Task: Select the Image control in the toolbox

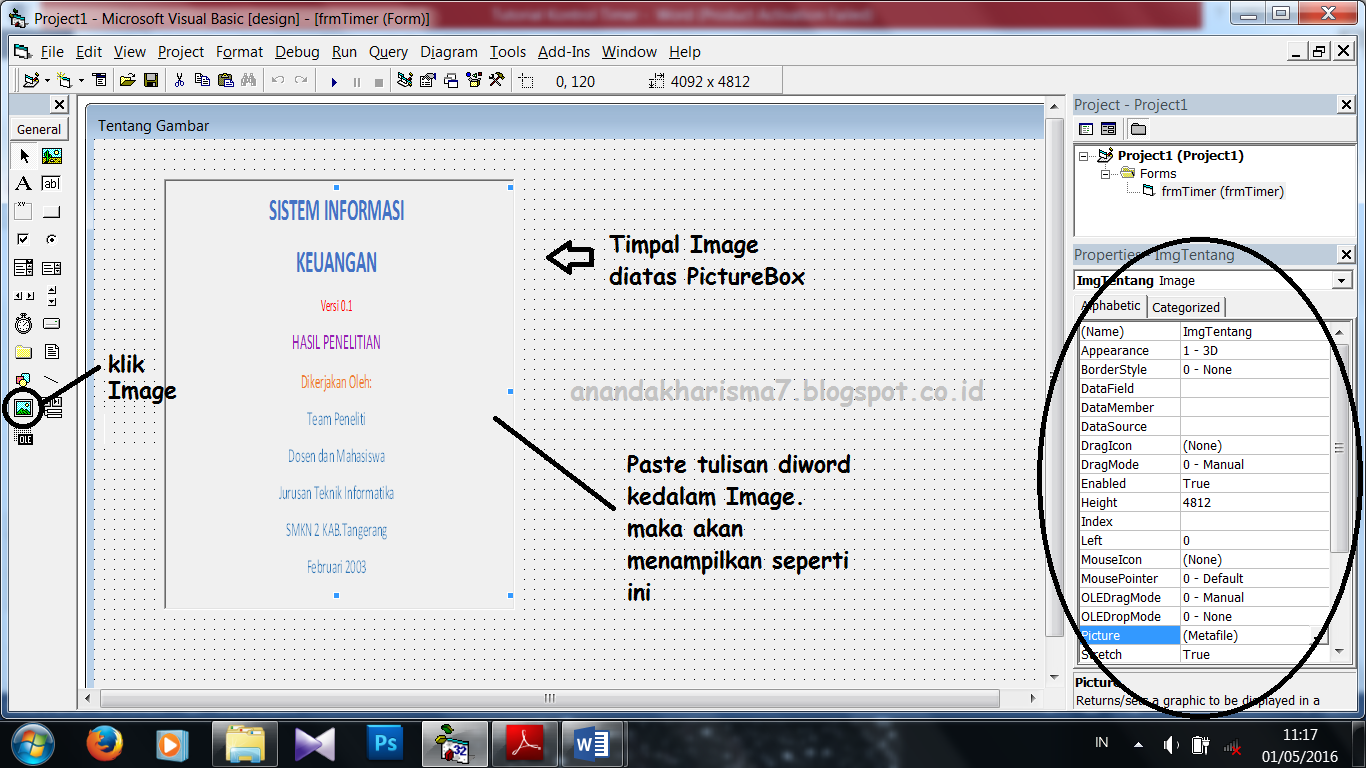Action: (x=22, y=407)
